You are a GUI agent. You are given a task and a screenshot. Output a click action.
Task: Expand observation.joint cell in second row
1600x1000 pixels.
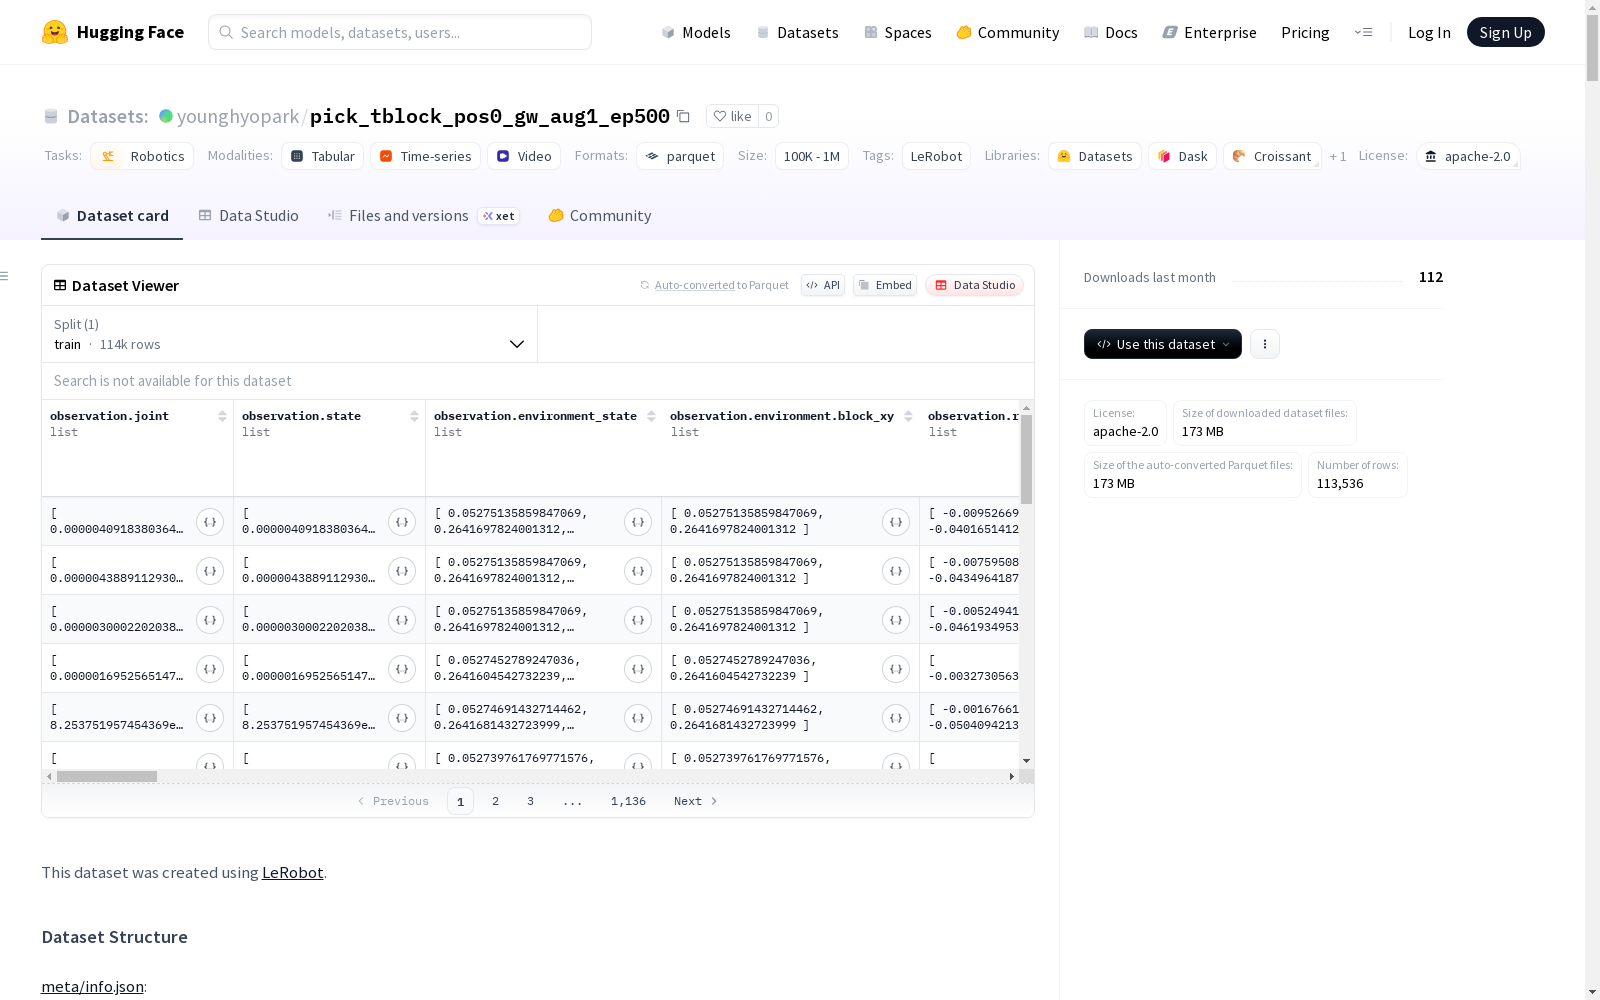210,571
